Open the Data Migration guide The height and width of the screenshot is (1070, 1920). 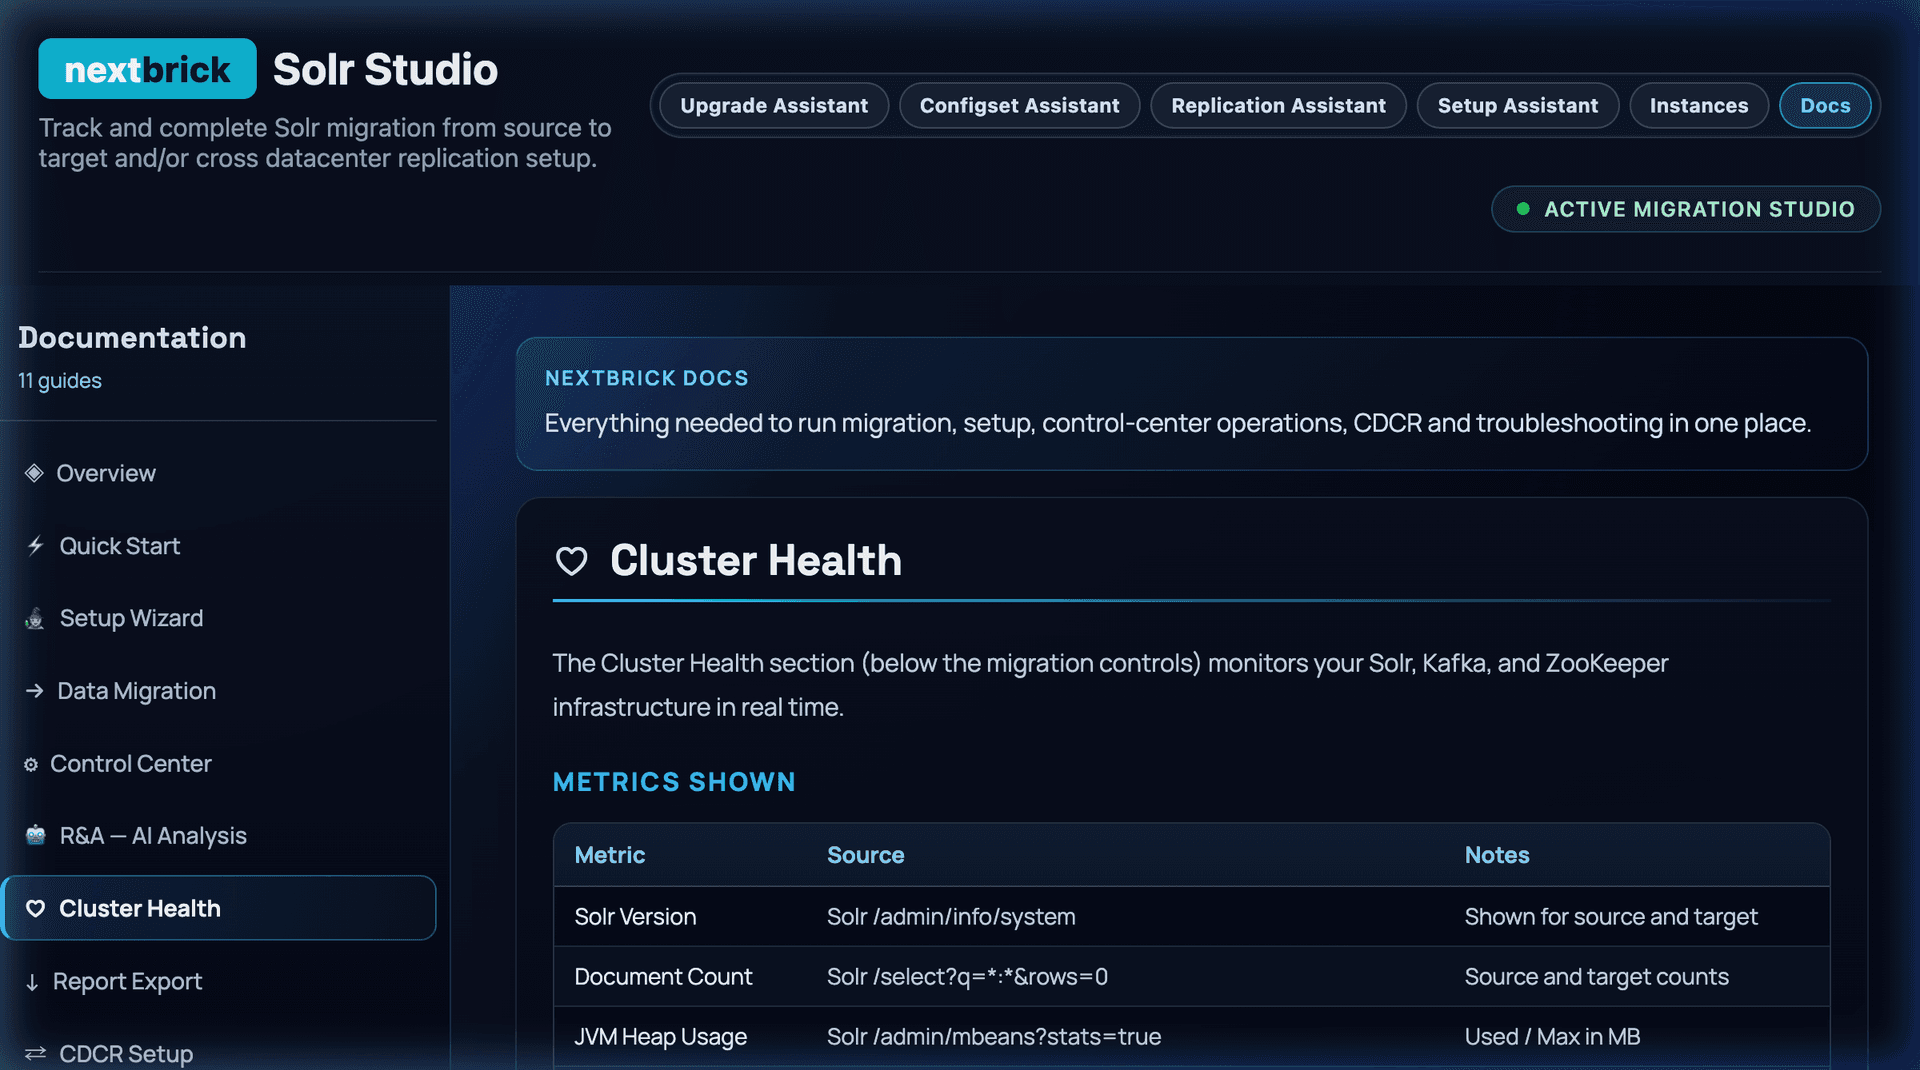(218, 691)
